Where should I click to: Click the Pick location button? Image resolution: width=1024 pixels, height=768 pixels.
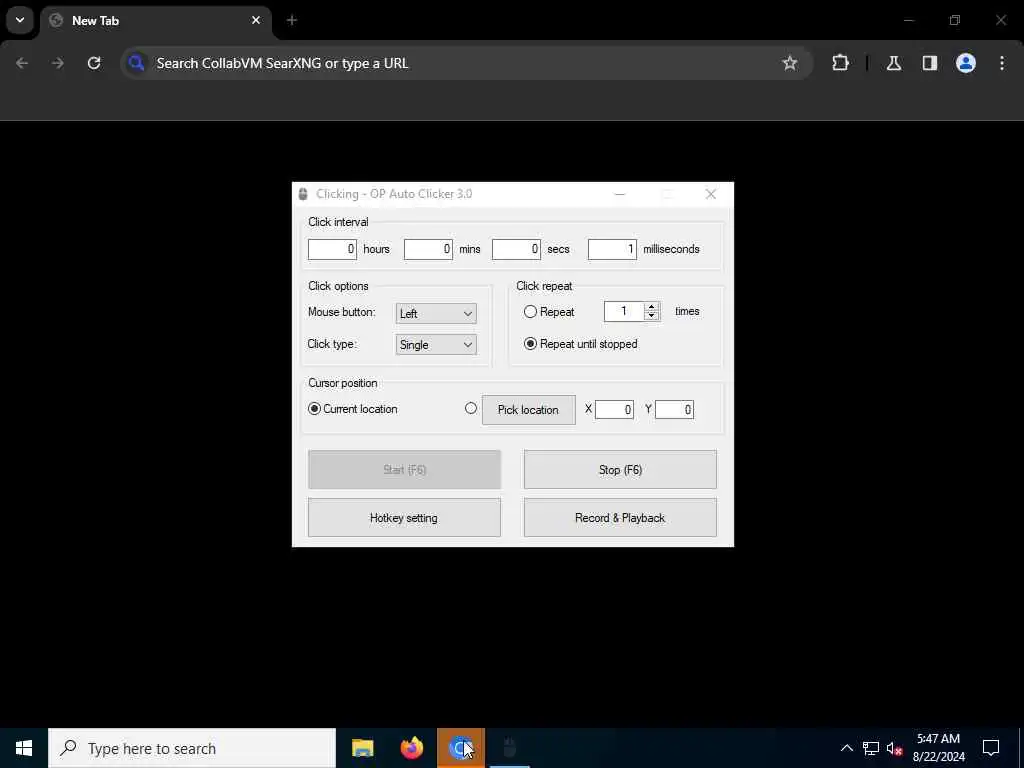pos(529,410)
